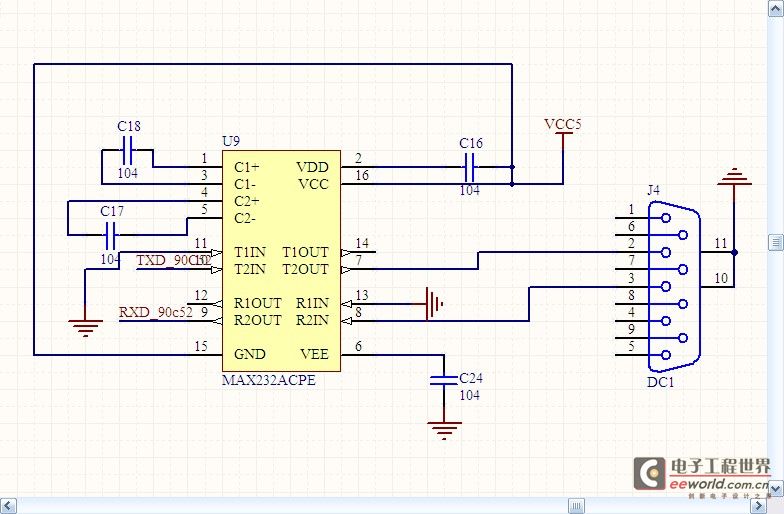The height and width of the screenshot is (514, 784).
Task: Click the R1OUT pin name
Action: (258, 304)
